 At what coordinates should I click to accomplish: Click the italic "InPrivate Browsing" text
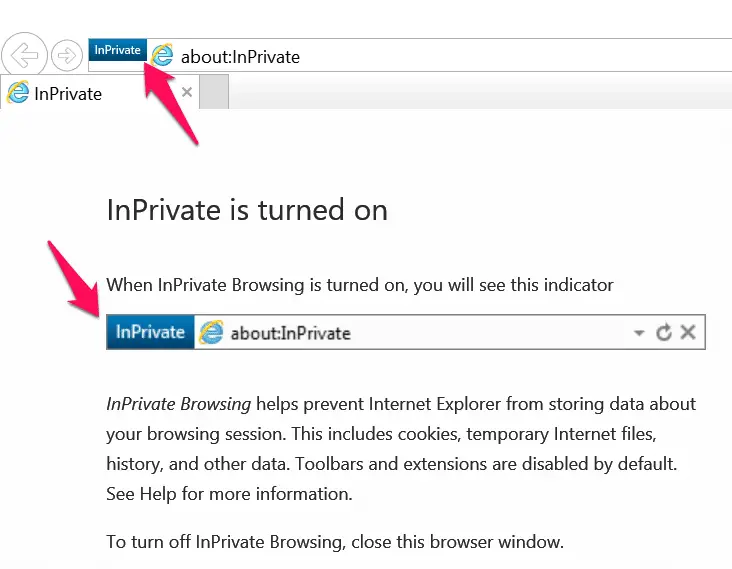pos(179,404)
